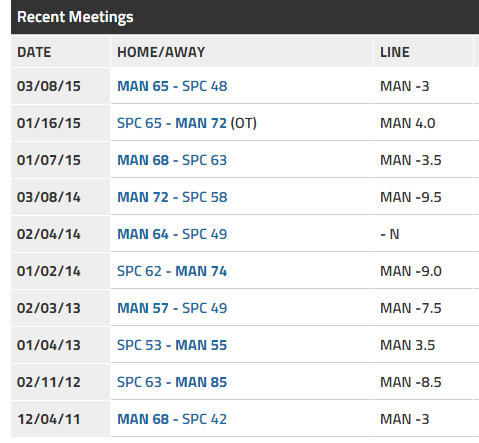Click the Recent Meetings section title

coord(75,17)
